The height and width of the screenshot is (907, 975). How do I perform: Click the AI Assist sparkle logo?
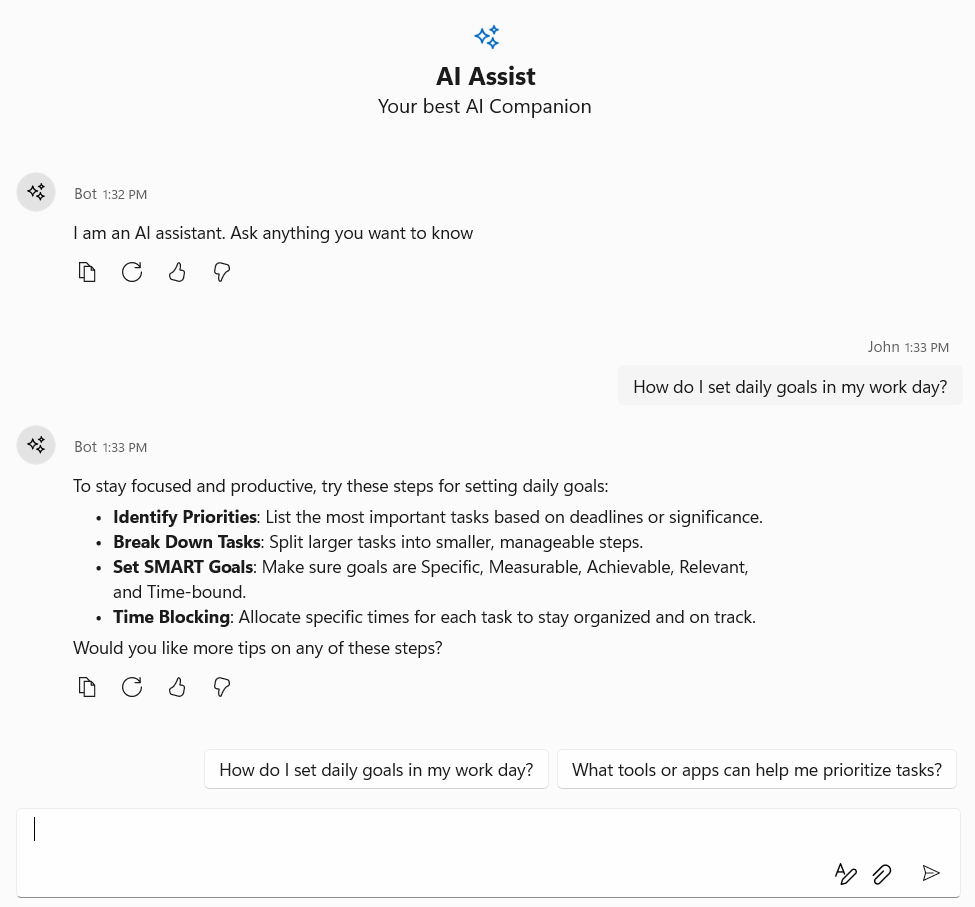click(x=486, y=37)
